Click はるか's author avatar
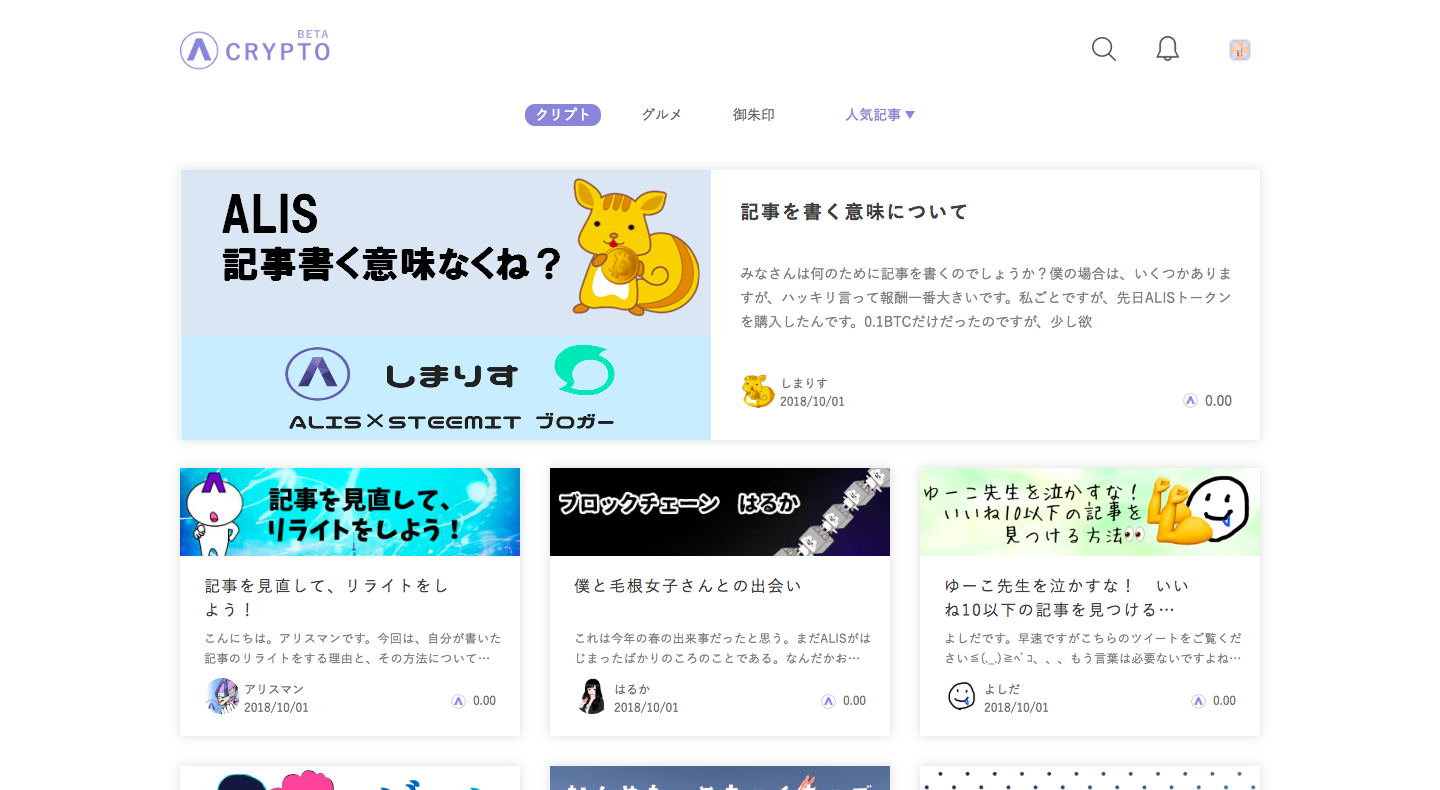Screen dimensions: 1440x790 point(592,696)
